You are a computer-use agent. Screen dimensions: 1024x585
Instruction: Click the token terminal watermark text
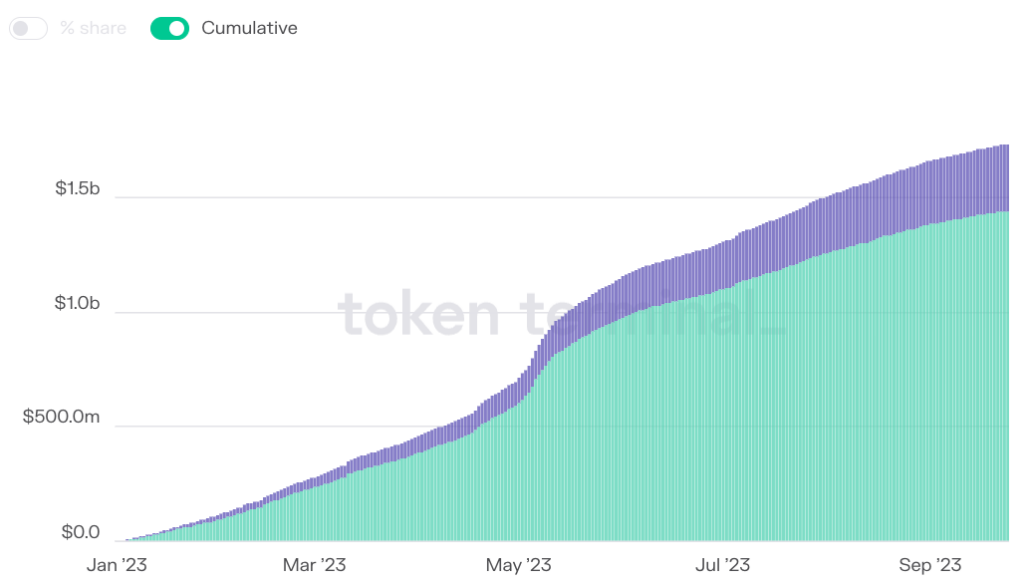(562, 315)
